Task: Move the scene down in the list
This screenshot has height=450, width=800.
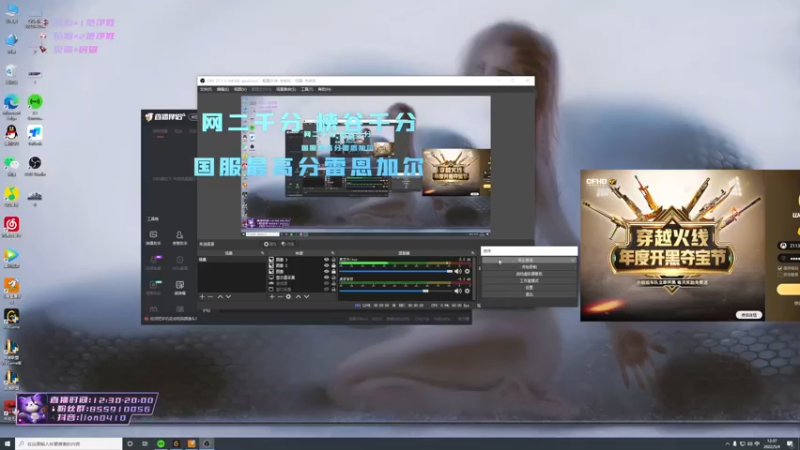Action: tap(228, 296)
